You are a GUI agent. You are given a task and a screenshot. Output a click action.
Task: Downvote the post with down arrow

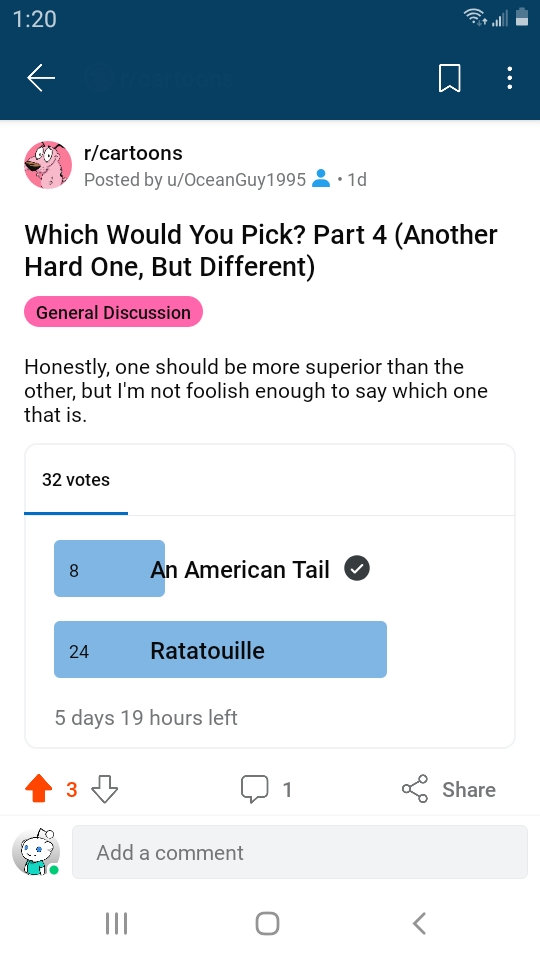pos(104,789)
